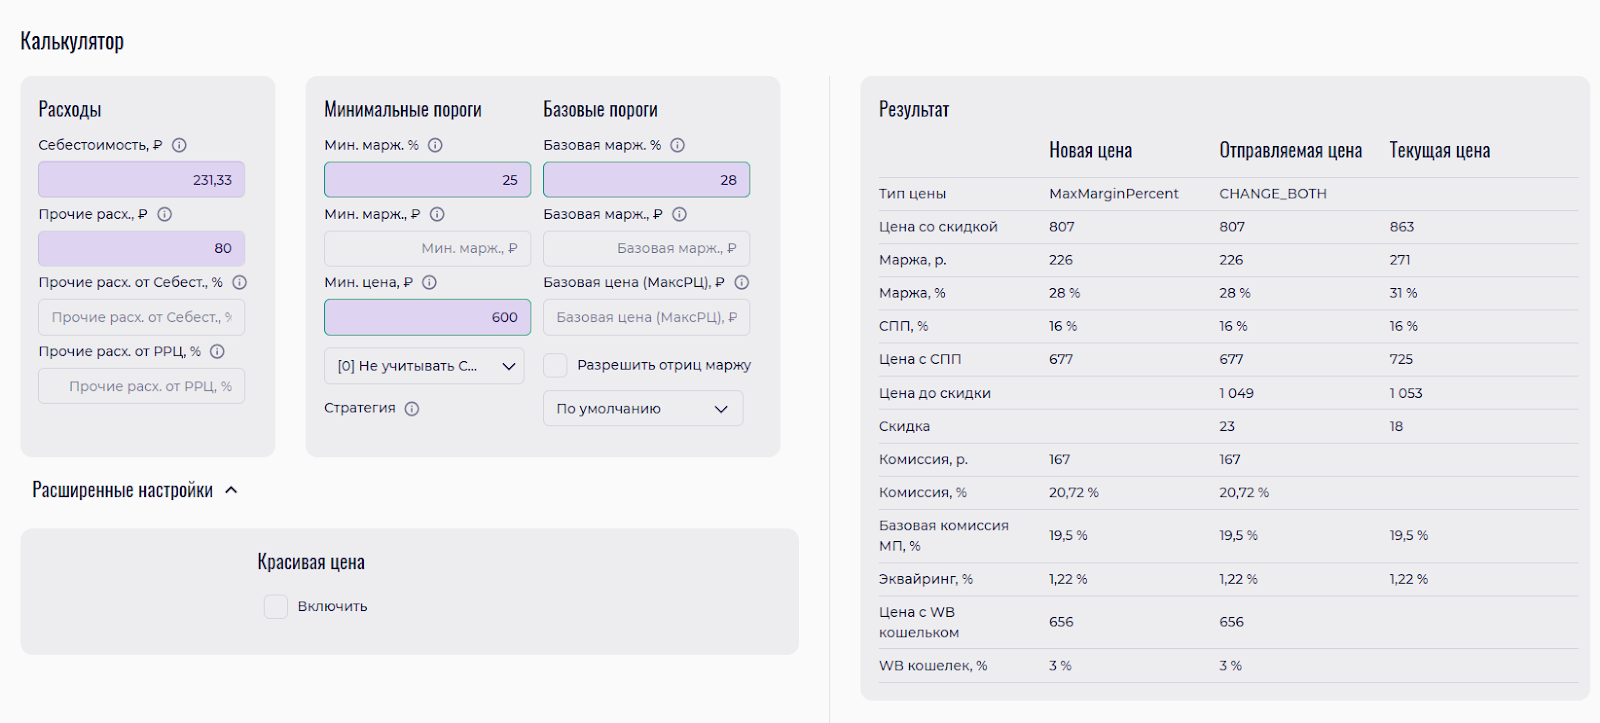The width and height of the screenshot is (1600, 723).
Task: Tick the Включить checkbox under Красивая цена
Action: tap(276, 606)
